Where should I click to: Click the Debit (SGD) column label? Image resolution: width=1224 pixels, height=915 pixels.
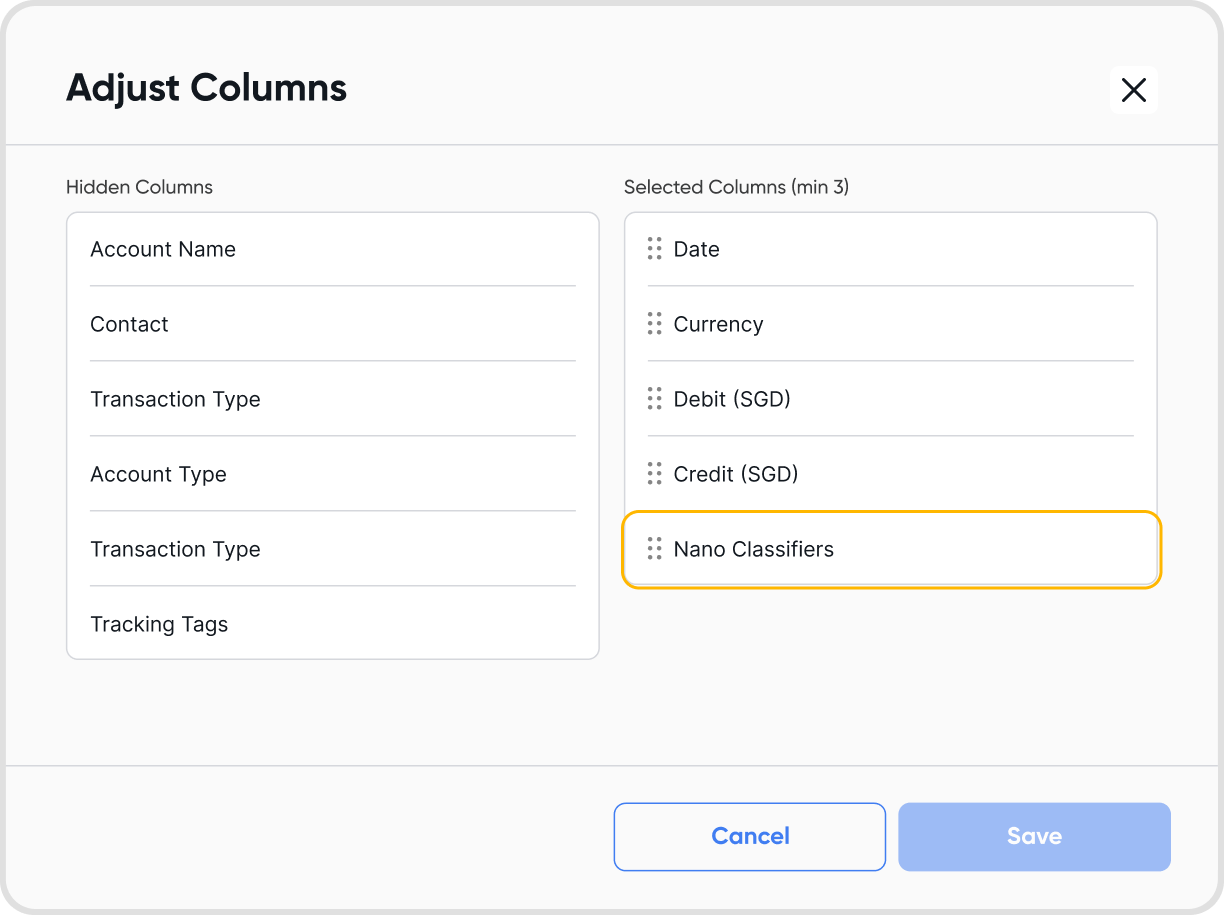(732, 399)
